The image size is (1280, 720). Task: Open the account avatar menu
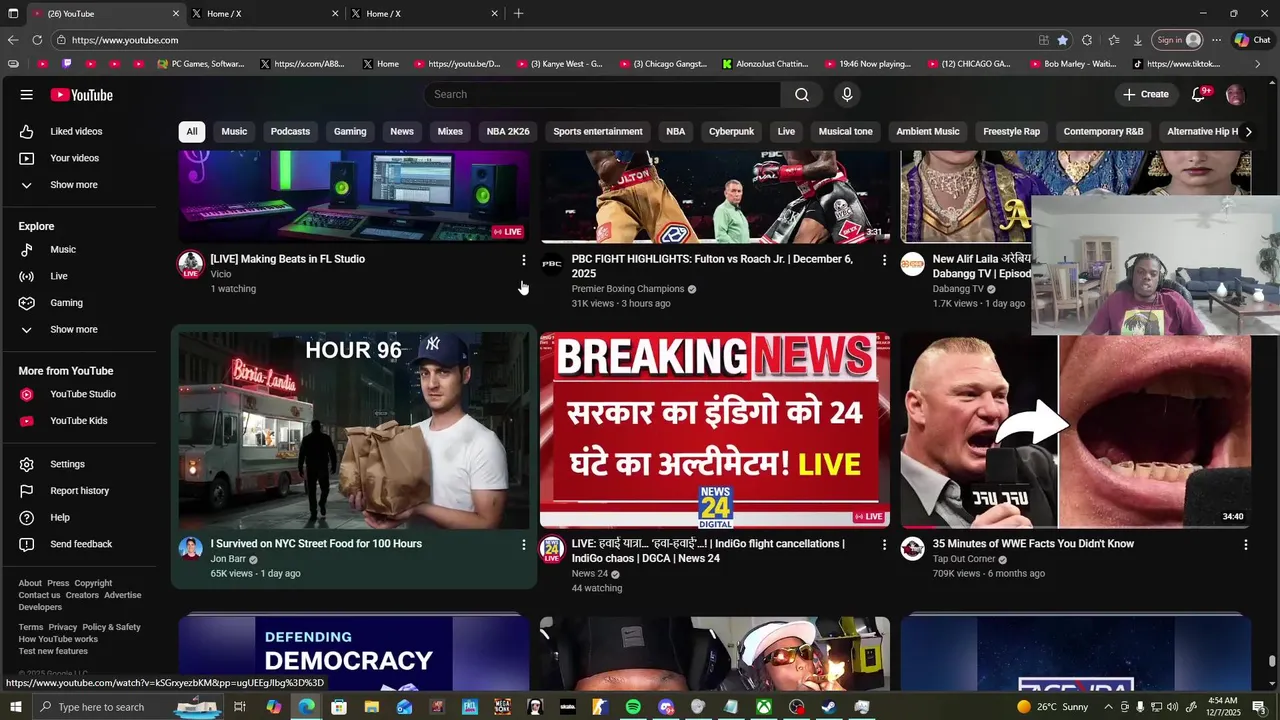[x=1235, y=95]
